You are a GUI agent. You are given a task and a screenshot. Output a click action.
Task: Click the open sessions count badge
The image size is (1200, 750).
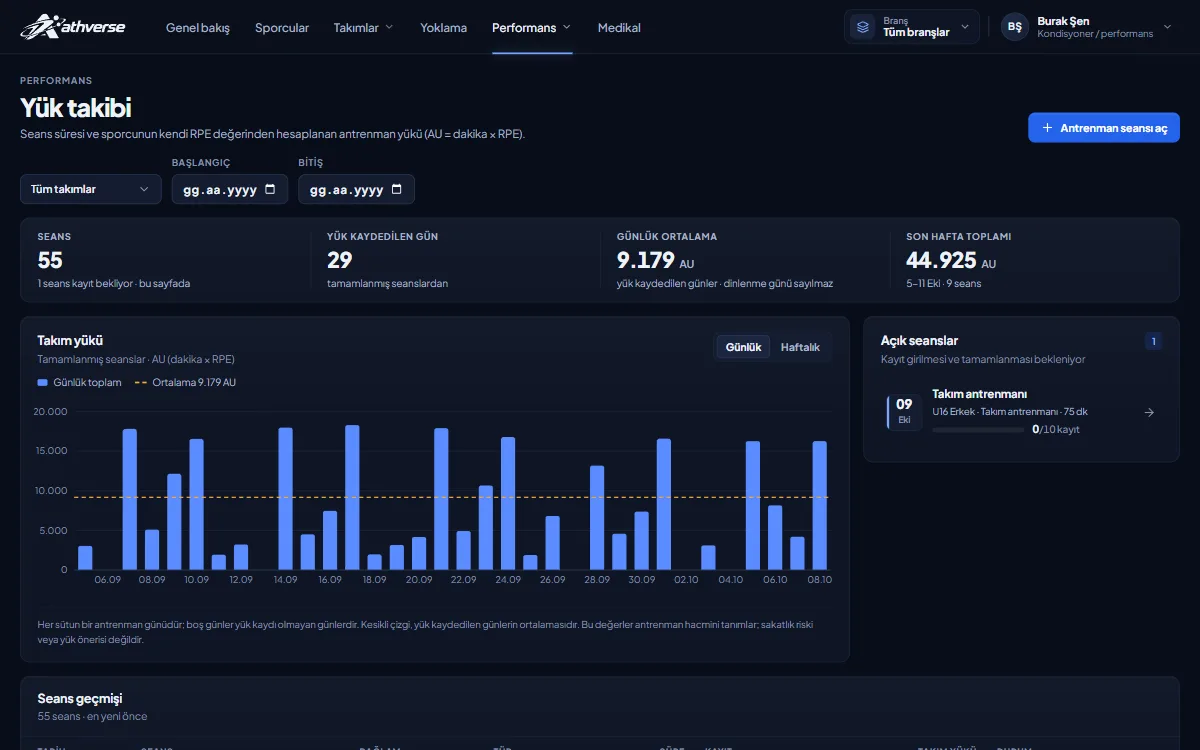tap(1153, 341)
